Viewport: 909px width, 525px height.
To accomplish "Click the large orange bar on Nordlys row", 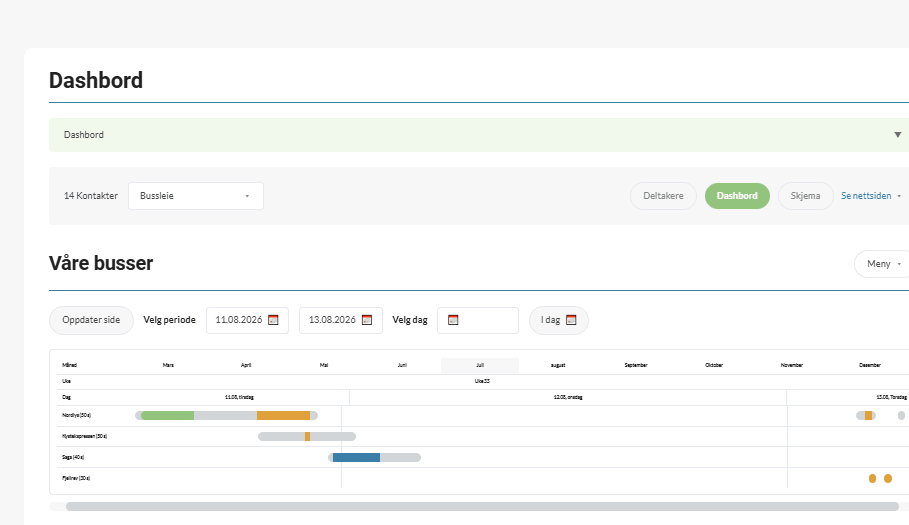I will point(283,415).
